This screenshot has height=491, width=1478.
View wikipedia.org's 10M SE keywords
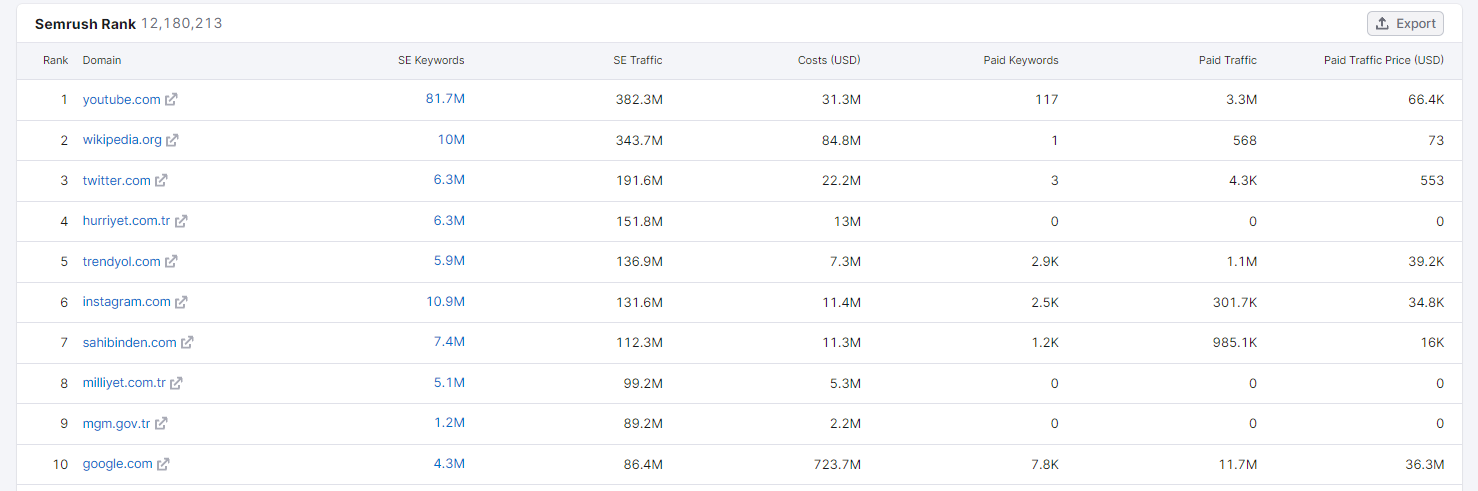[x=451, y=140]
